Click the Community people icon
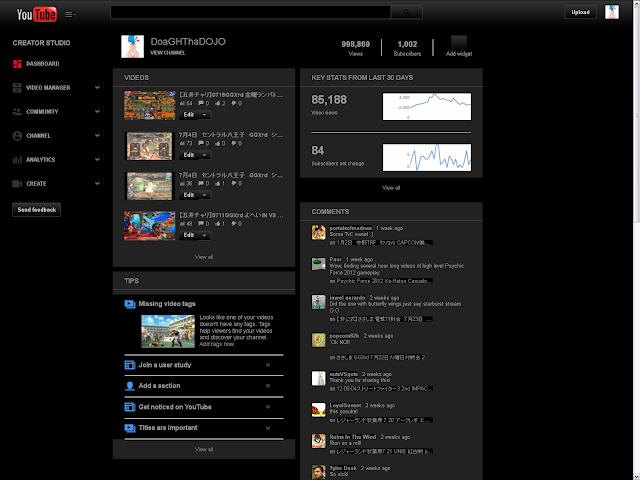This screenshot has height=480, width=640. pyautogui.click(x=17, y=111)
